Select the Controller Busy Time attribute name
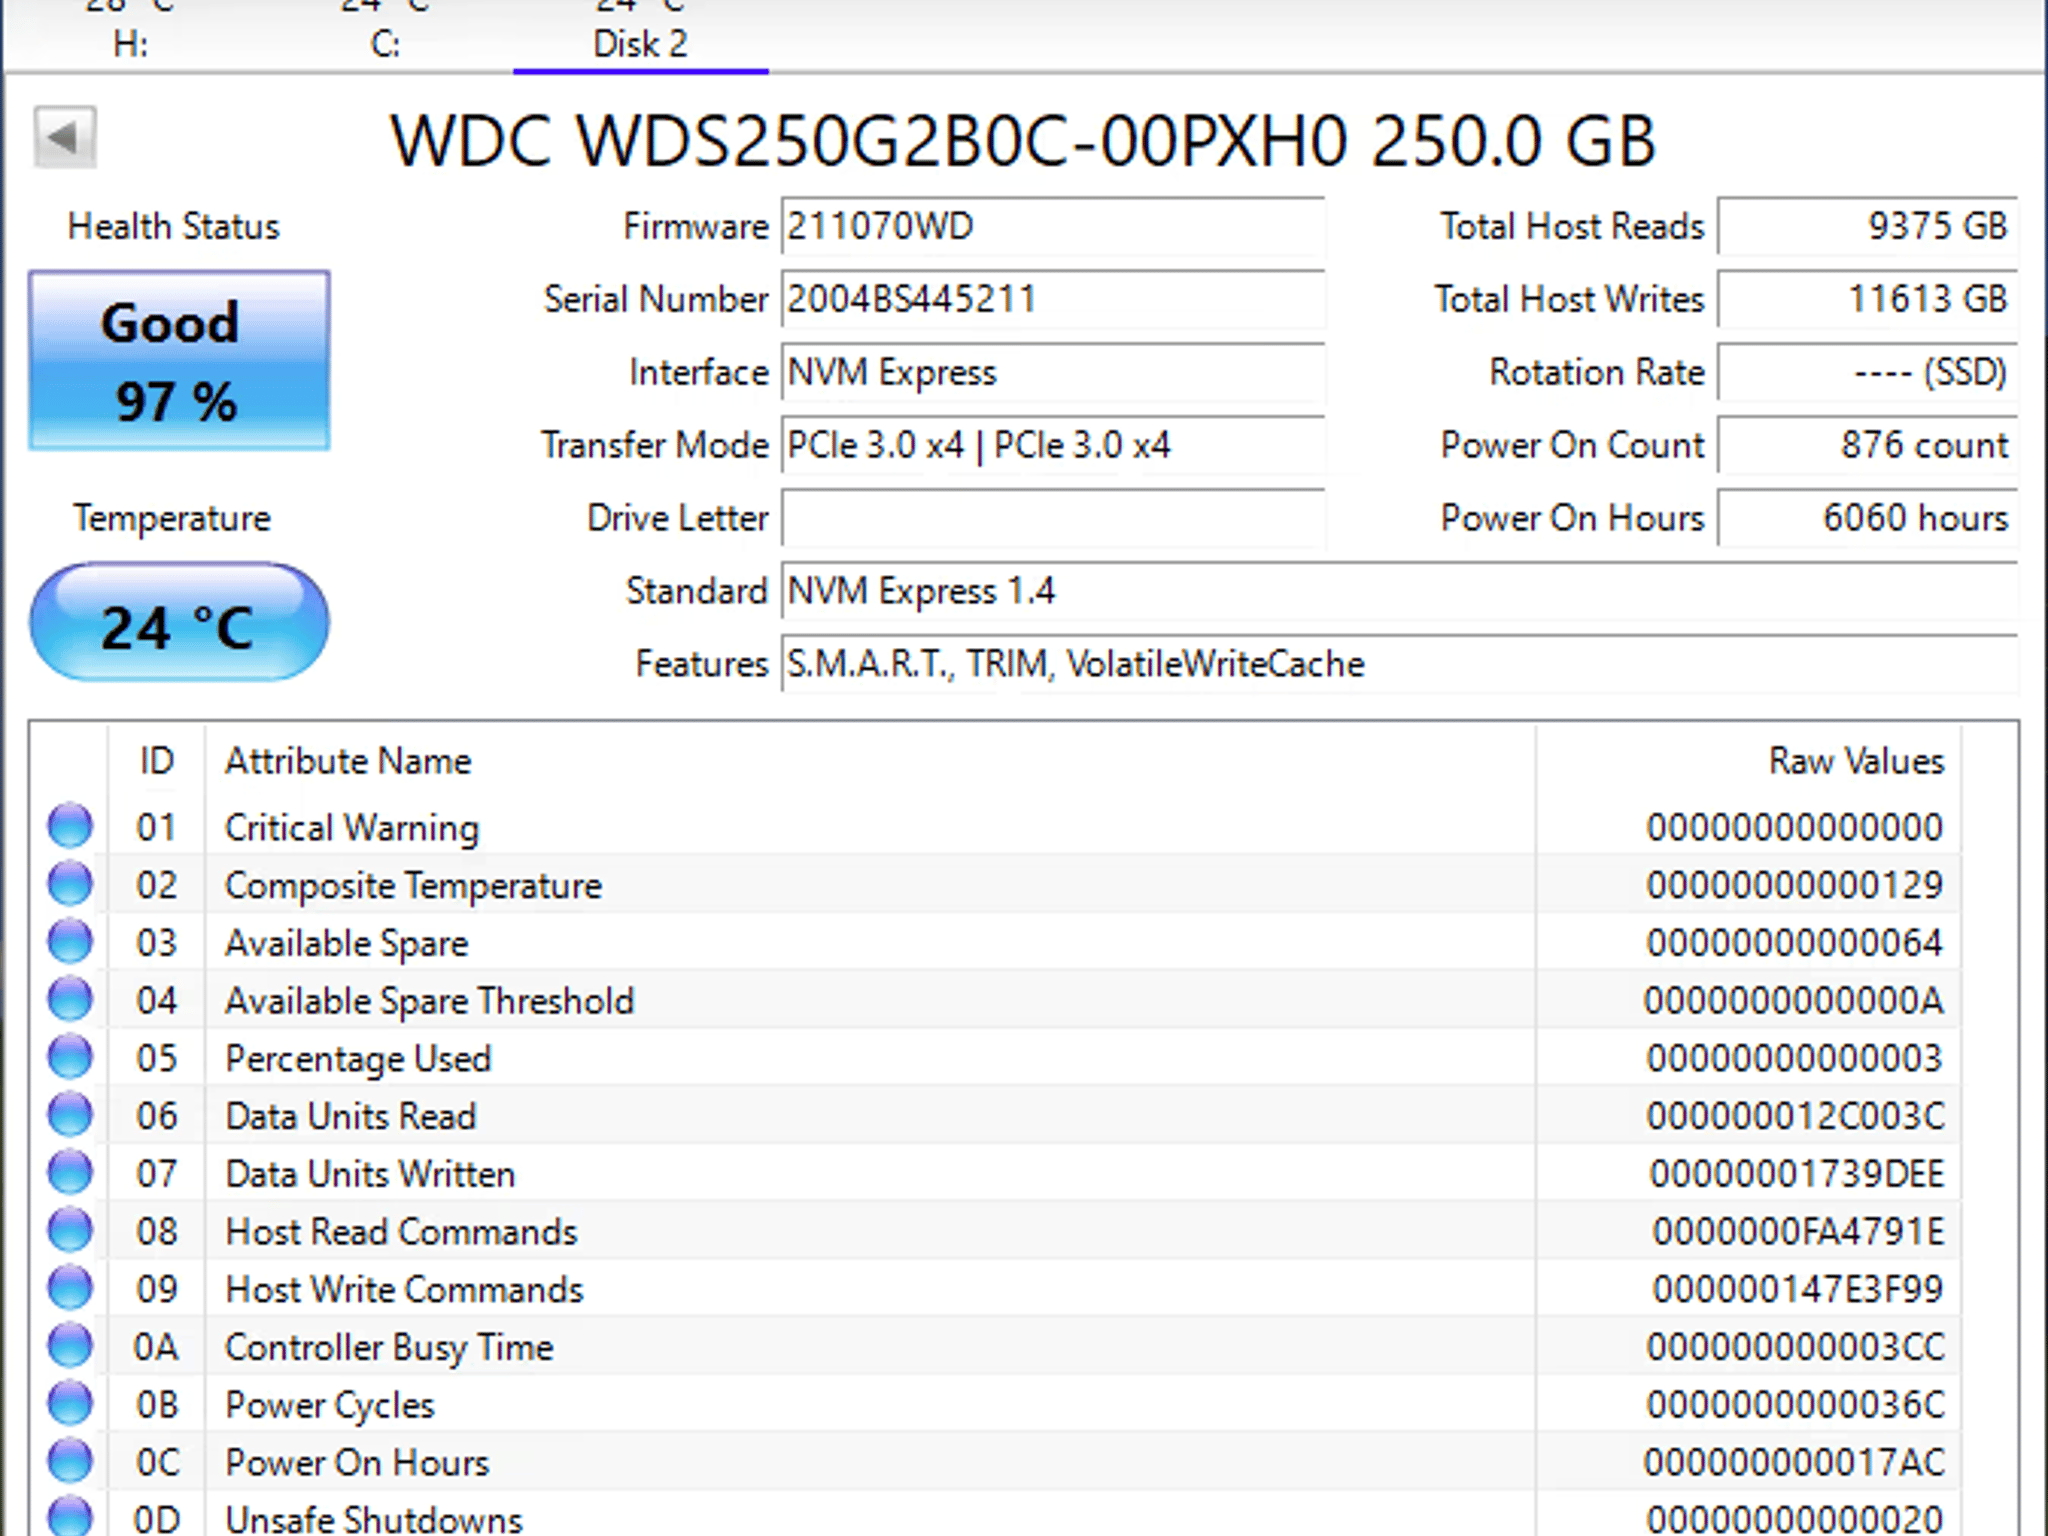 pos(389,1348)
